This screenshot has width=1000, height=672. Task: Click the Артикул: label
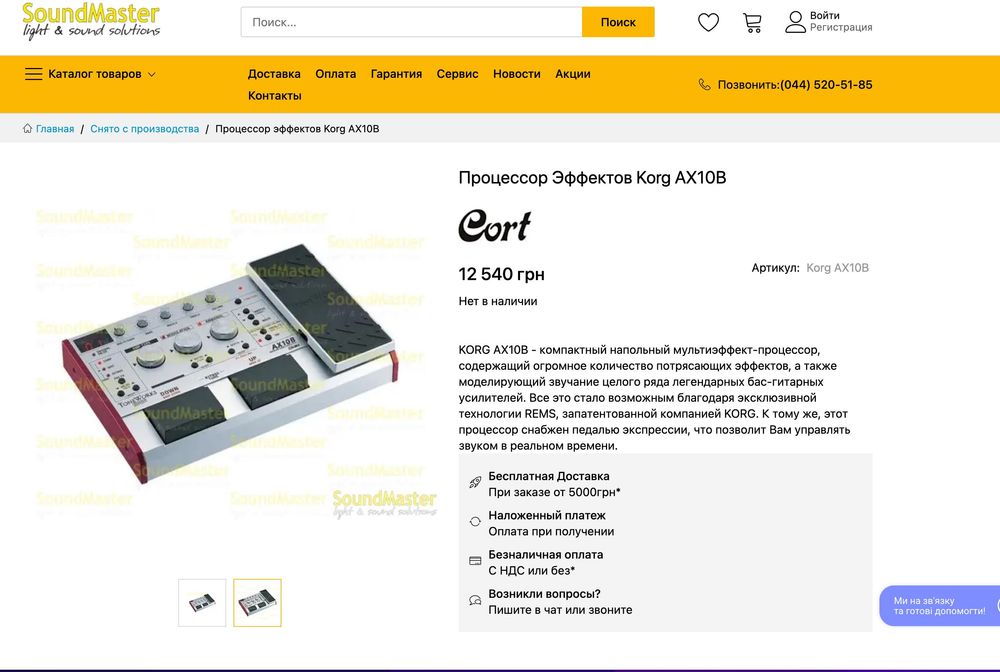[775, 268]
